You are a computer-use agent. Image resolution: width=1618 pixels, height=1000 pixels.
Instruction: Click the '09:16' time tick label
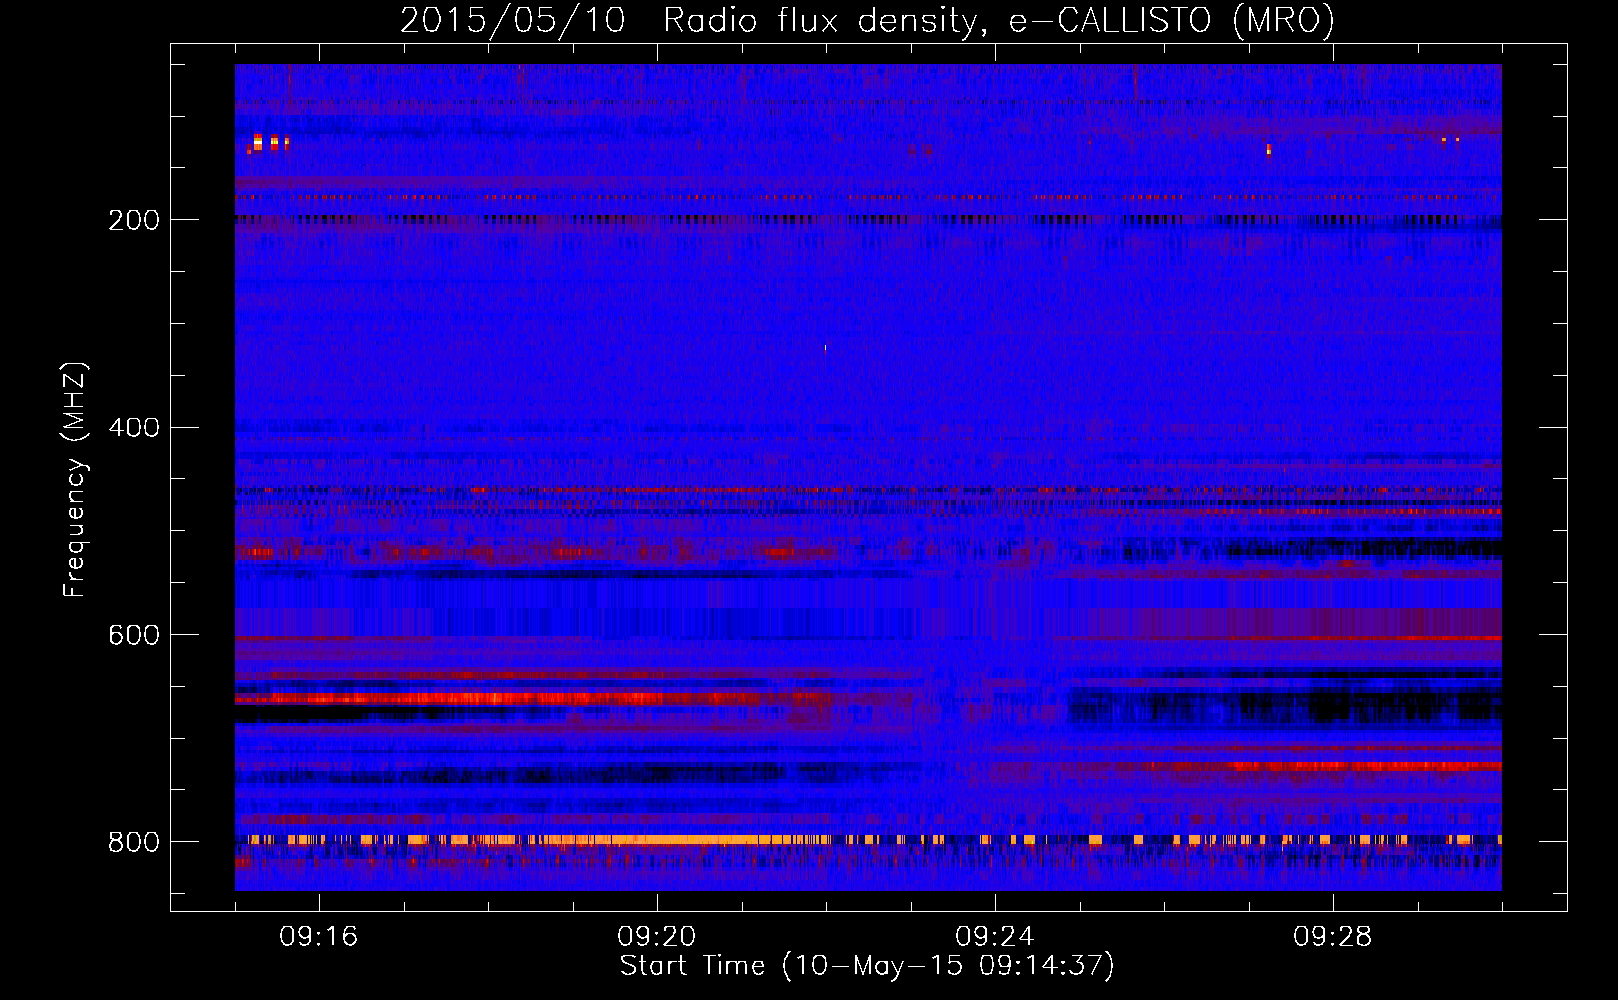tap(319, 937)
